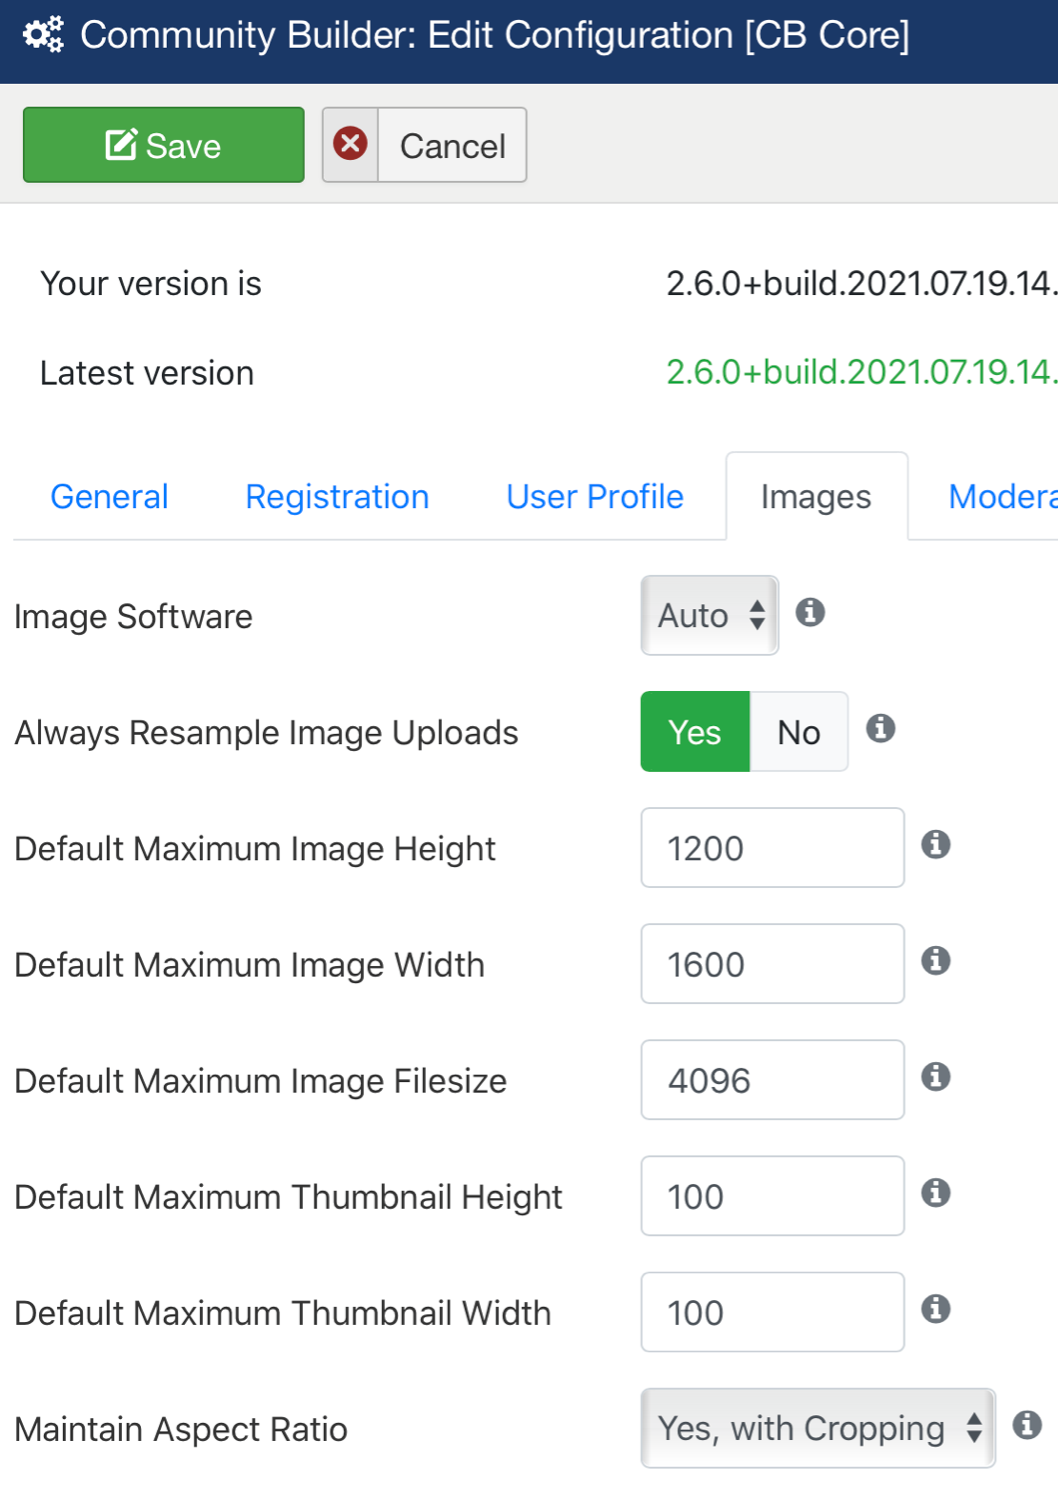Open the User Profile tab

point(595,496)
